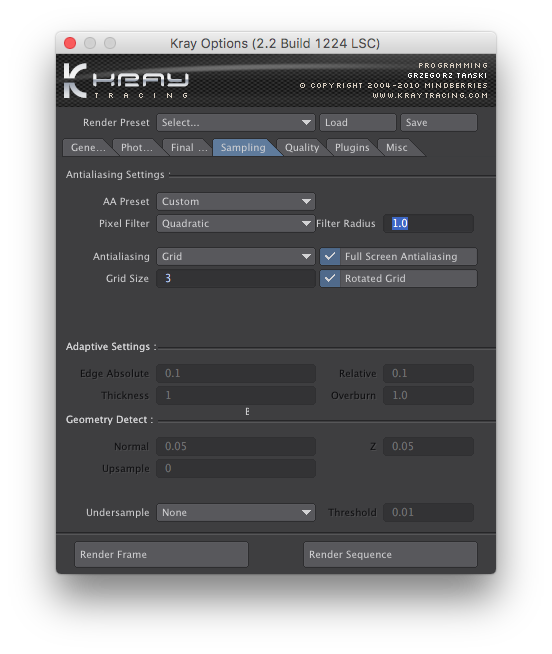Open the Plugins tab

352,148
